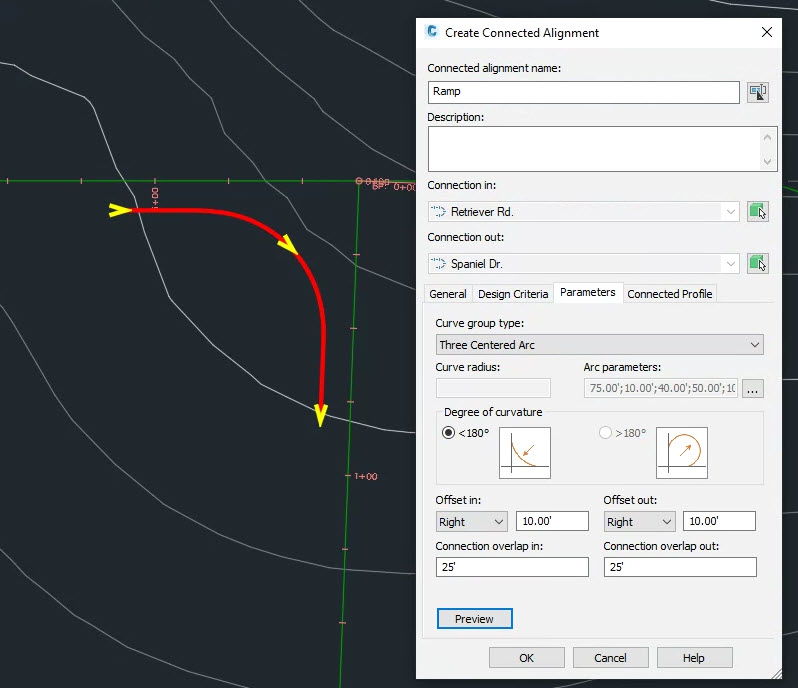
Task: Click the Description scrollbar down arrow
Action: 767,162
